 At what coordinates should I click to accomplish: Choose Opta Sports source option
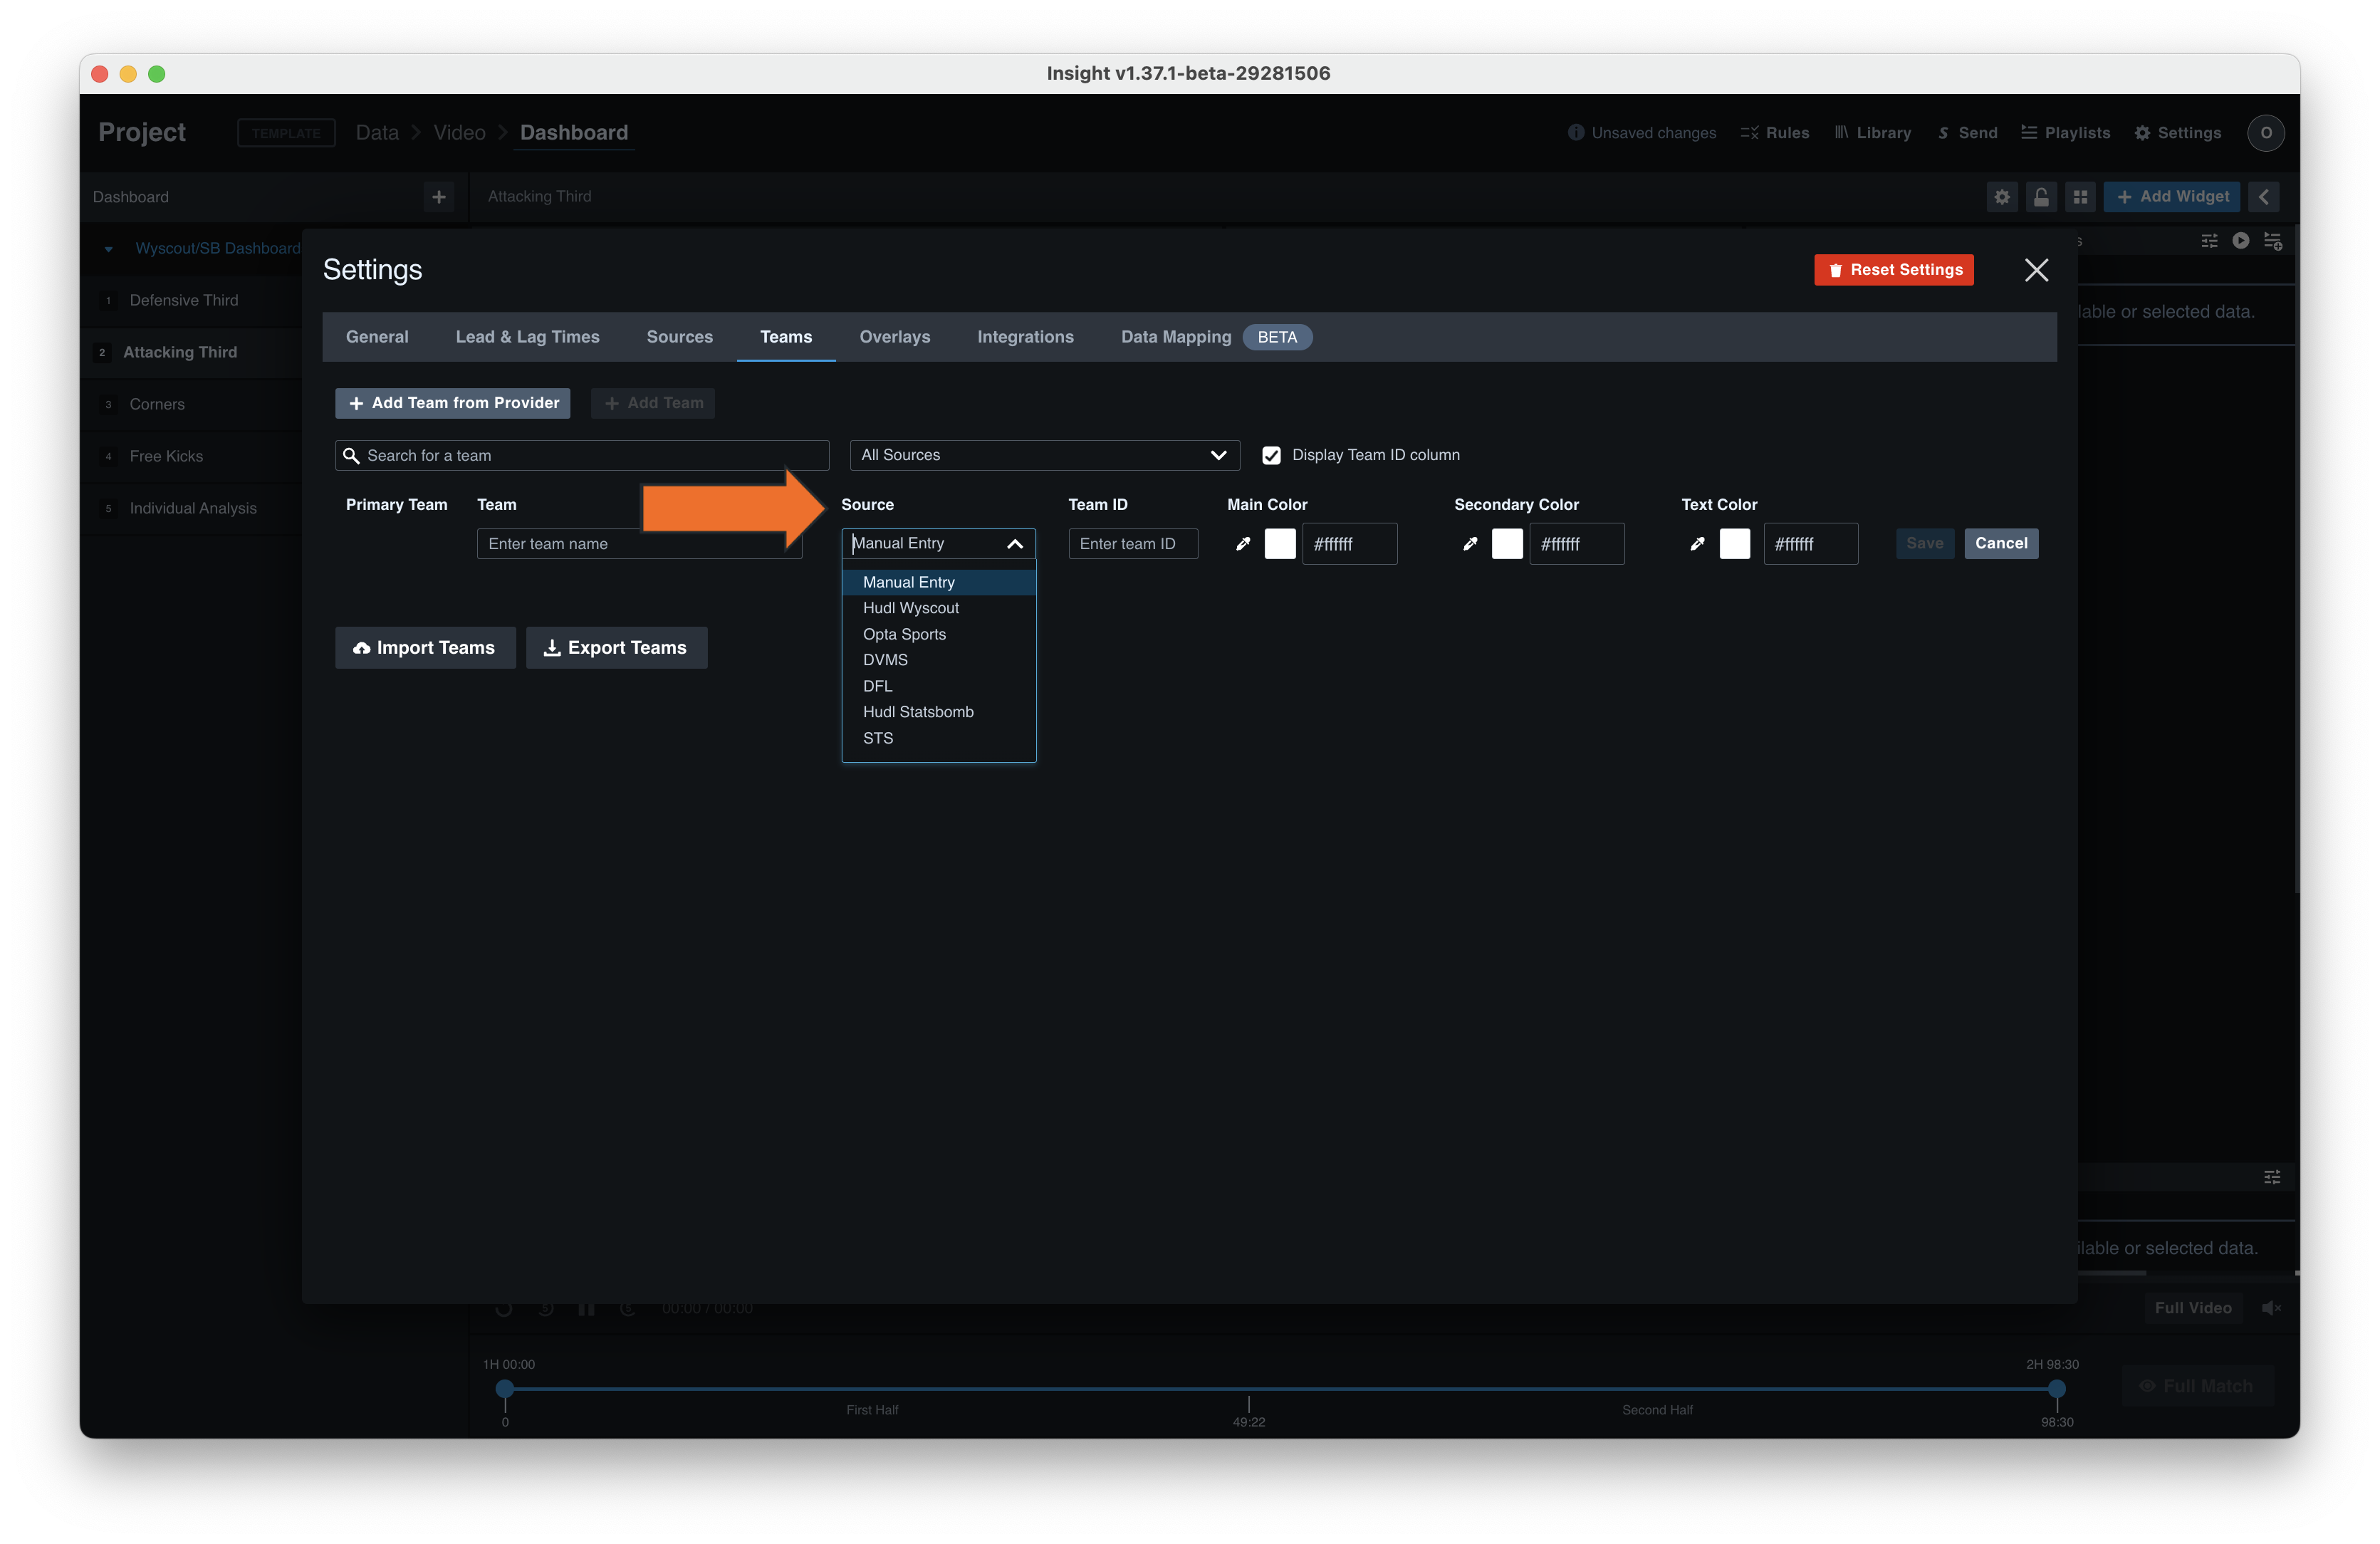click(x=938, y=634)
